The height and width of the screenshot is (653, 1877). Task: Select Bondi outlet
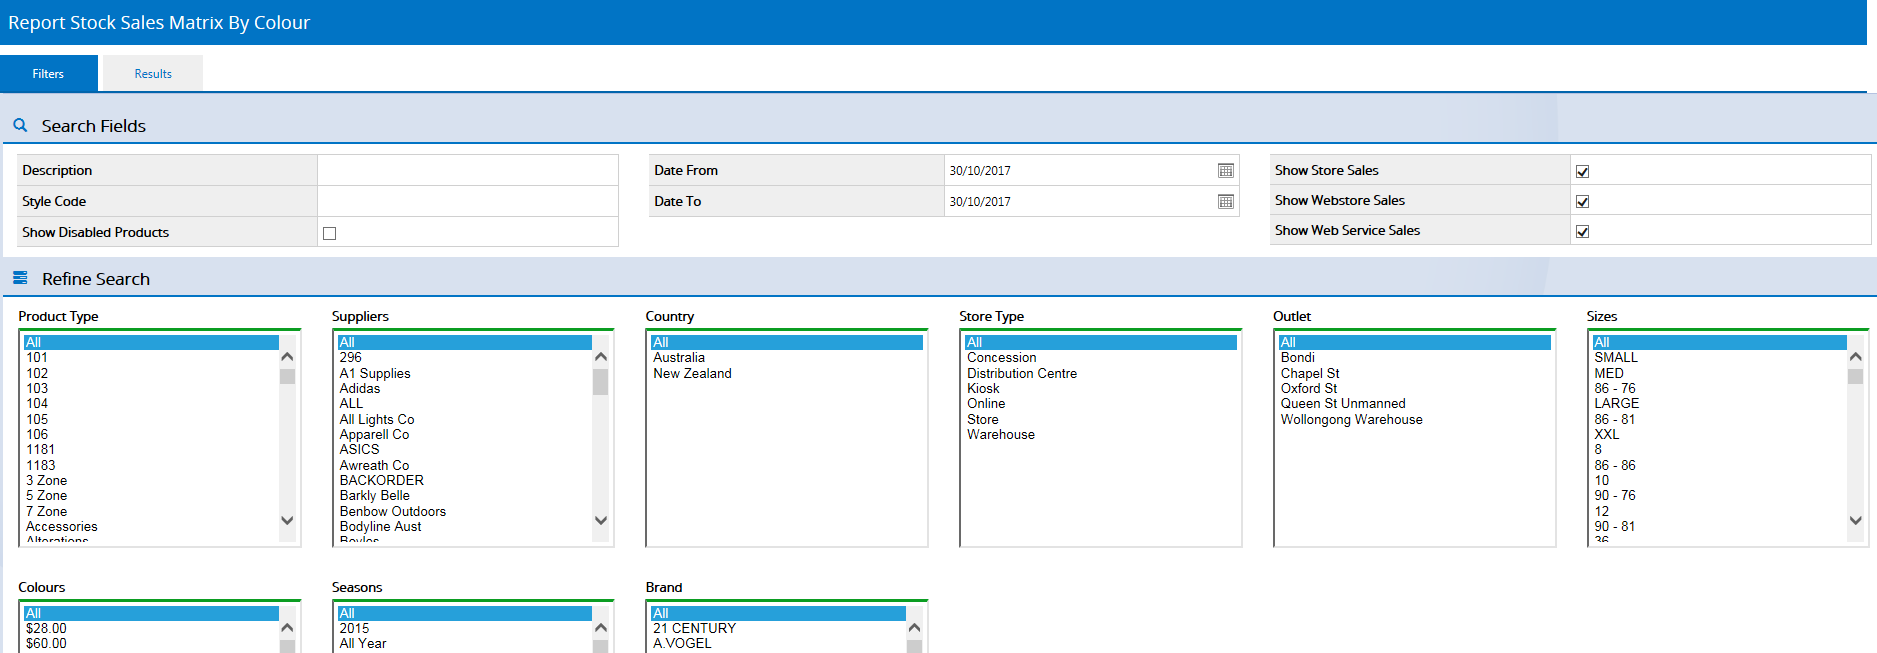tap(1415, 357)
